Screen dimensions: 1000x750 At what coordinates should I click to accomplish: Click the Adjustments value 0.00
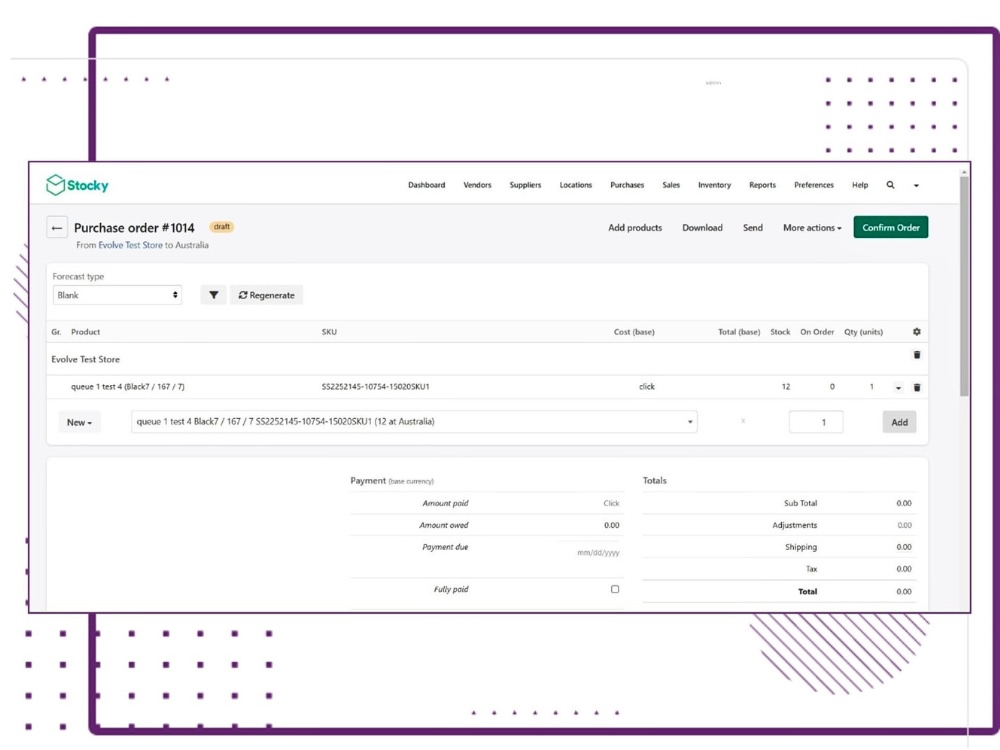click(x=904, y=526)
